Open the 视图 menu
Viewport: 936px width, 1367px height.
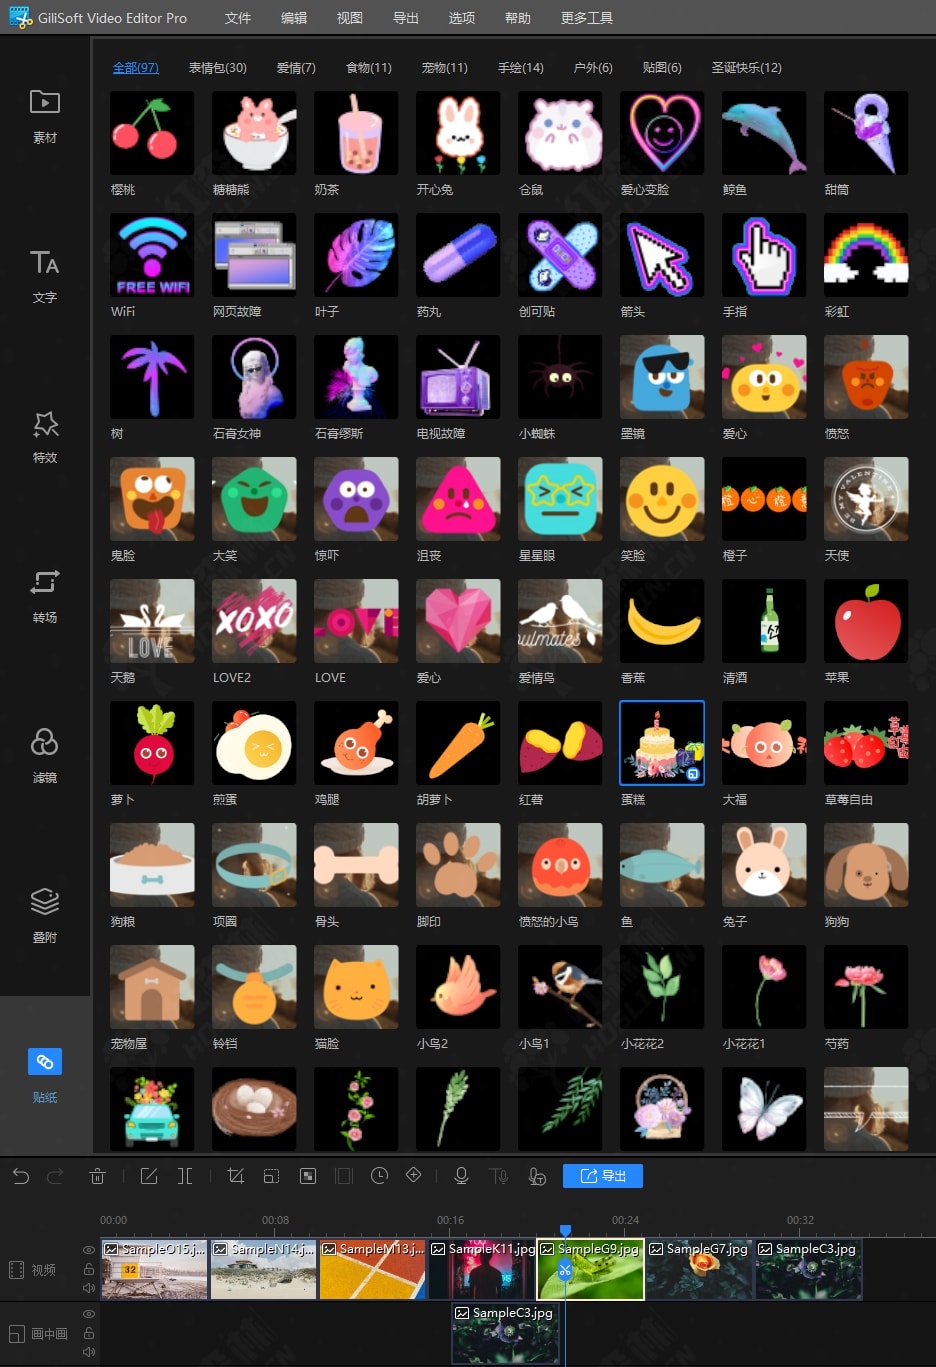pyautogui.click(x=350, y=18)
